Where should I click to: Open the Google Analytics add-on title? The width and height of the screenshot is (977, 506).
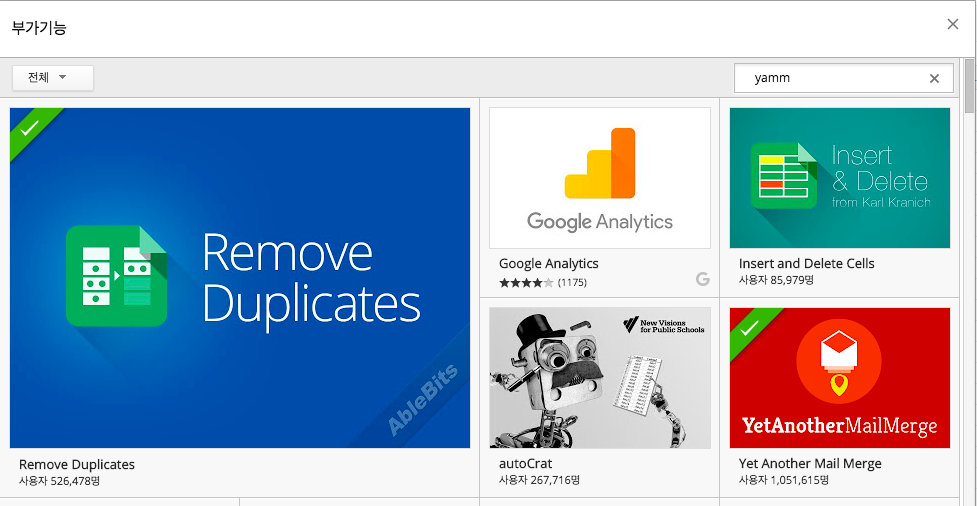point(549,264)
